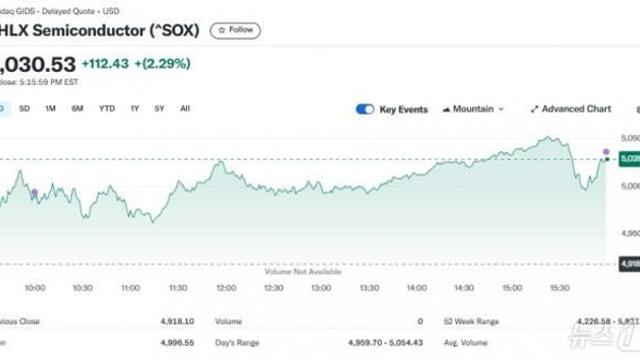Viewport: 640px width, 360px height.
Task: Click the purple key event marker near 10:00
Action: 35,192
